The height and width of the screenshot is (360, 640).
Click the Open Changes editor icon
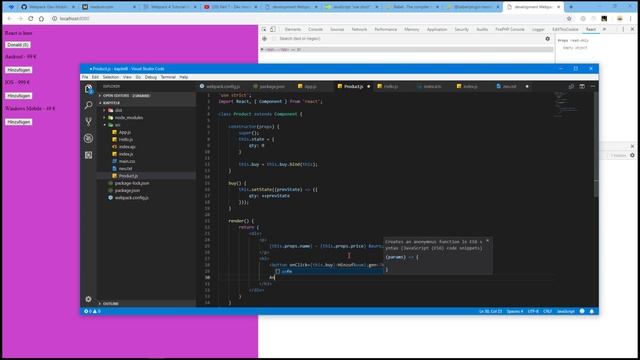click(x=571, y=87)
